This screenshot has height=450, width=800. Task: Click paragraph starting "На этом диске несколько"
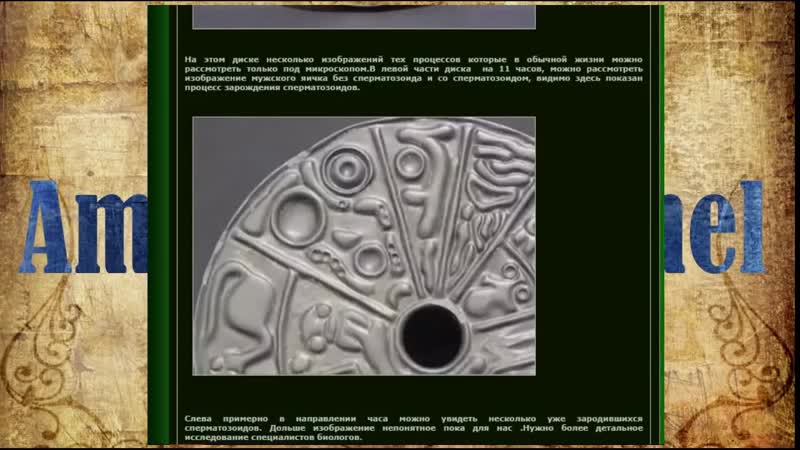point(413,73)
